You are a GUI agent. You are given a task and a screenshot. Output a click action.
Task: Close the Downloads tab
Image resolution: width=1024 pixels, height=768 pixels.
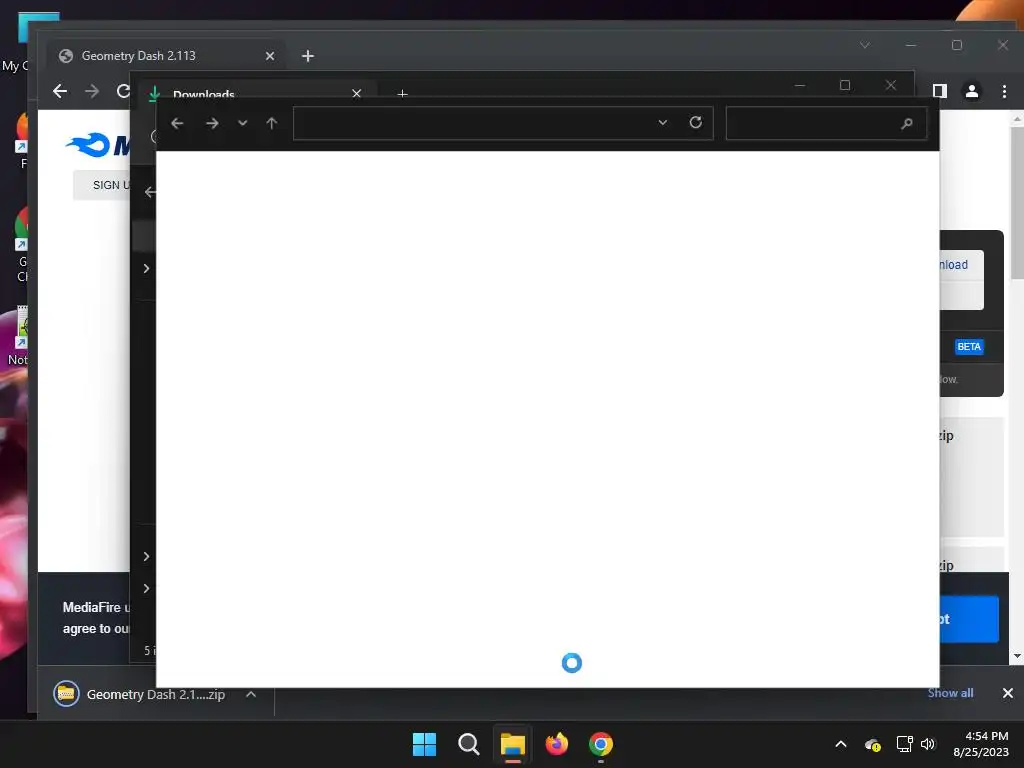tap(357, 93)
